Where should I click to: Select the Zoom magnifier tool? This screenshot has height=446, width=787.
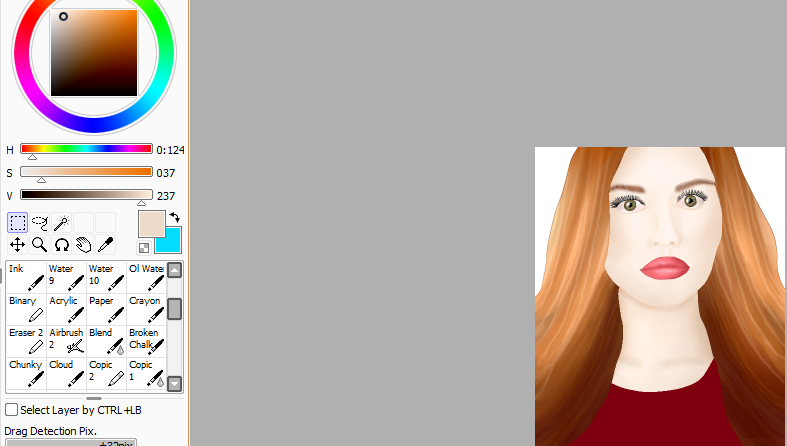(40, 244)
